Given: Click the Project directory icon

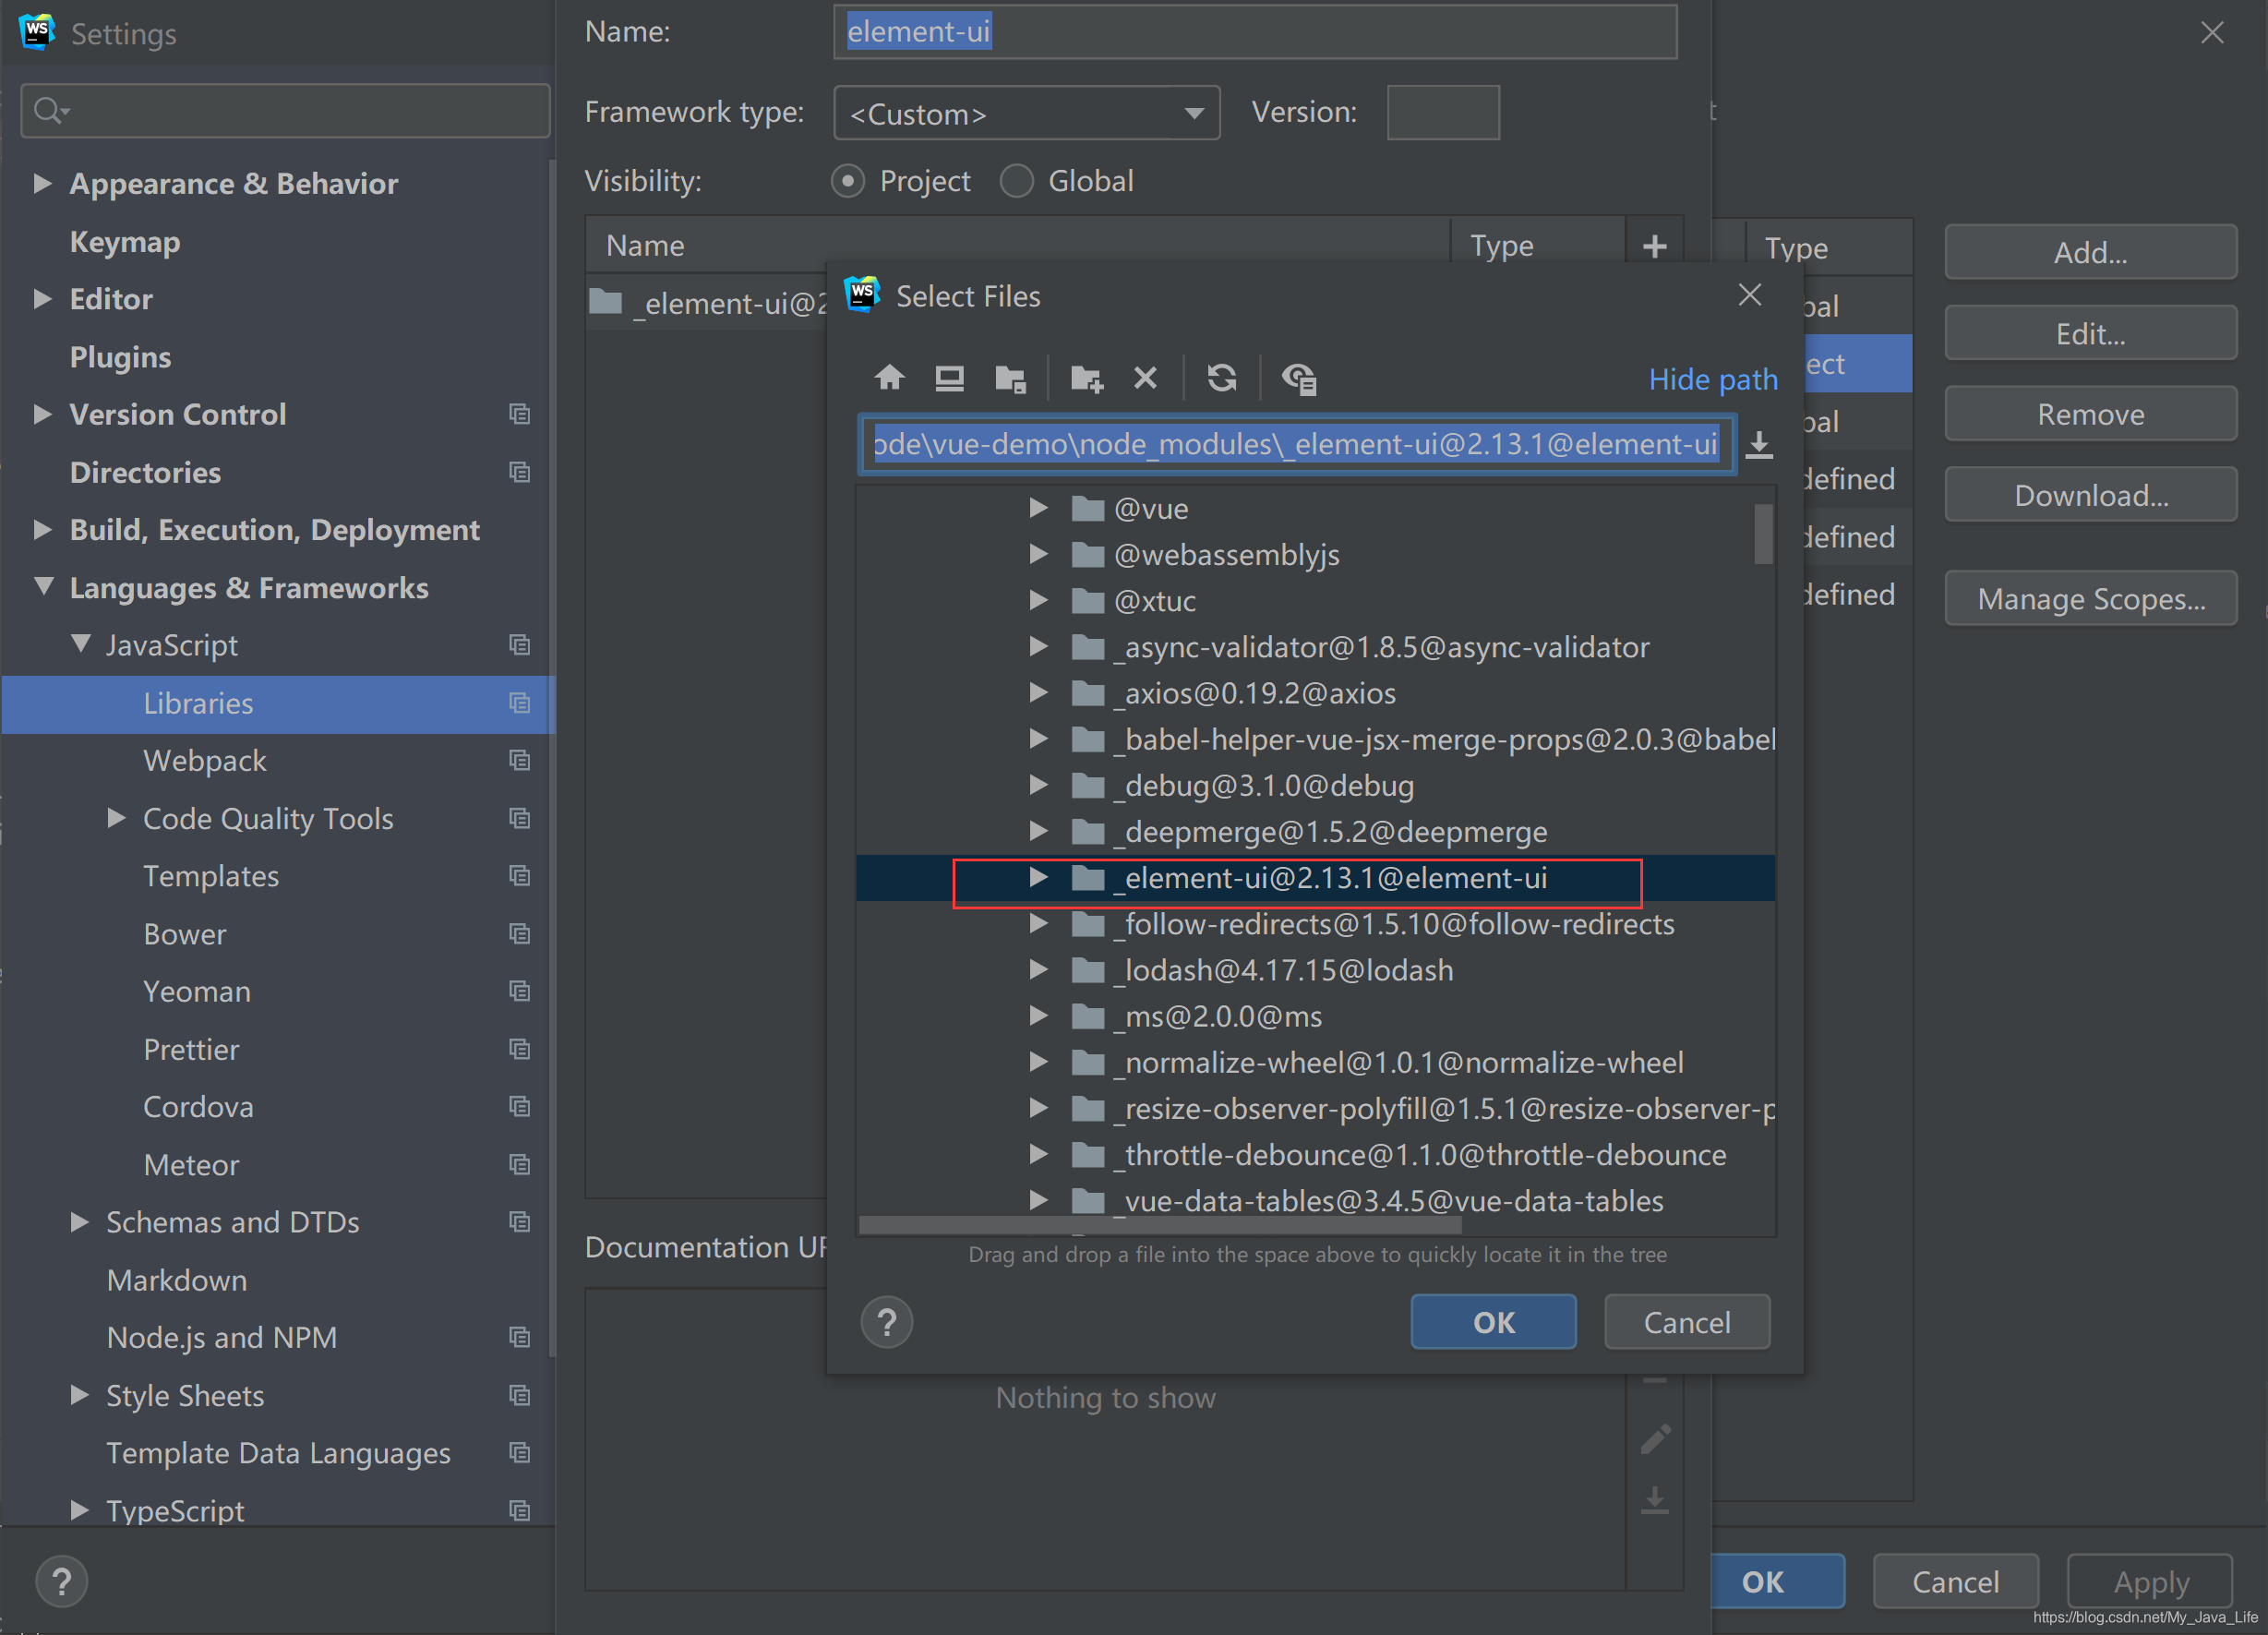Looking at the screenshot, I should [1011, 378].
